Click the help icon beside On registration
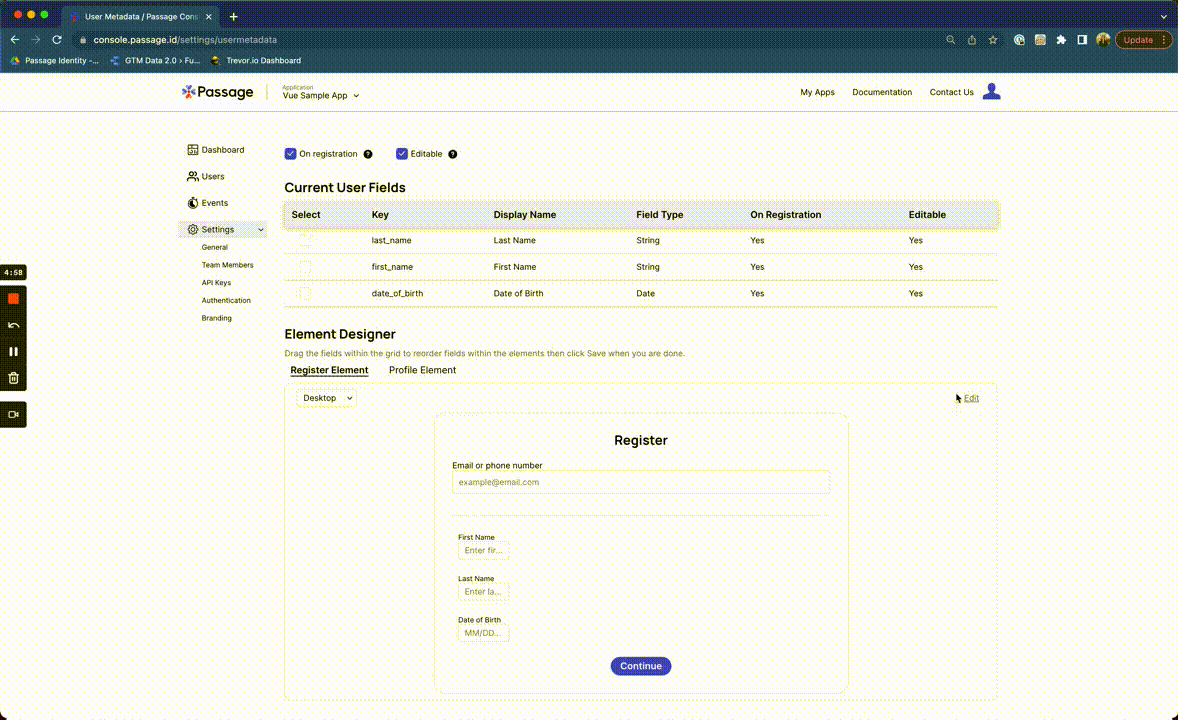Image resolution: width=1178 pixels, height=720 pixels. pos(367,154)
